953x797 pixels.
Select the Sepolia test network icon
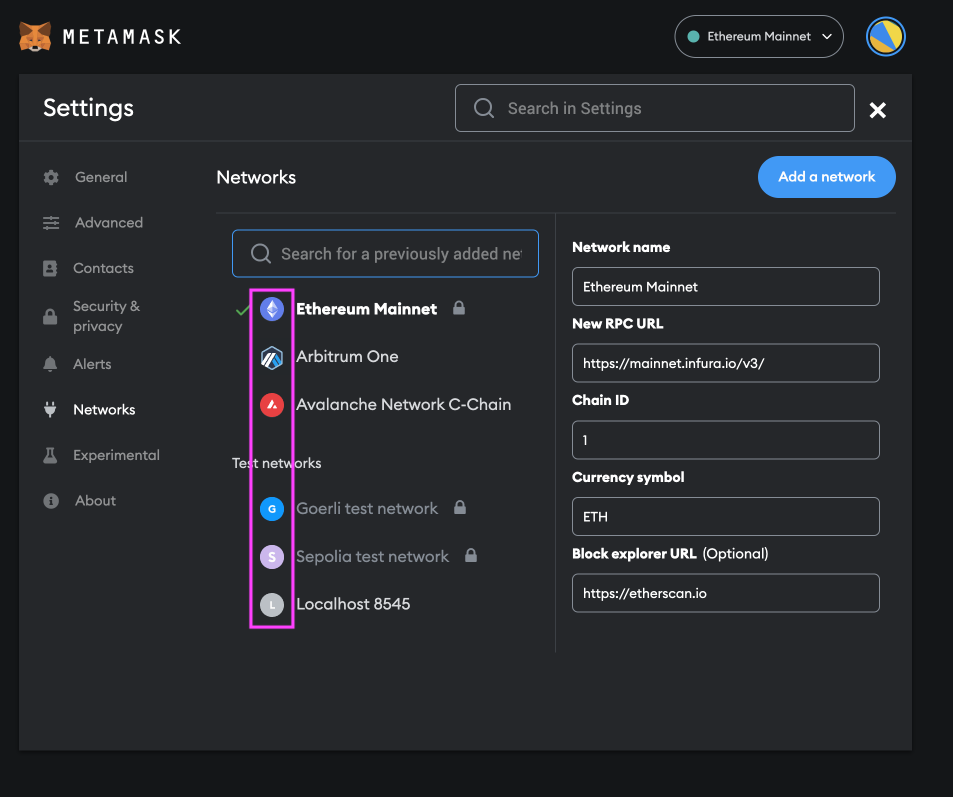tap(271, 557)
